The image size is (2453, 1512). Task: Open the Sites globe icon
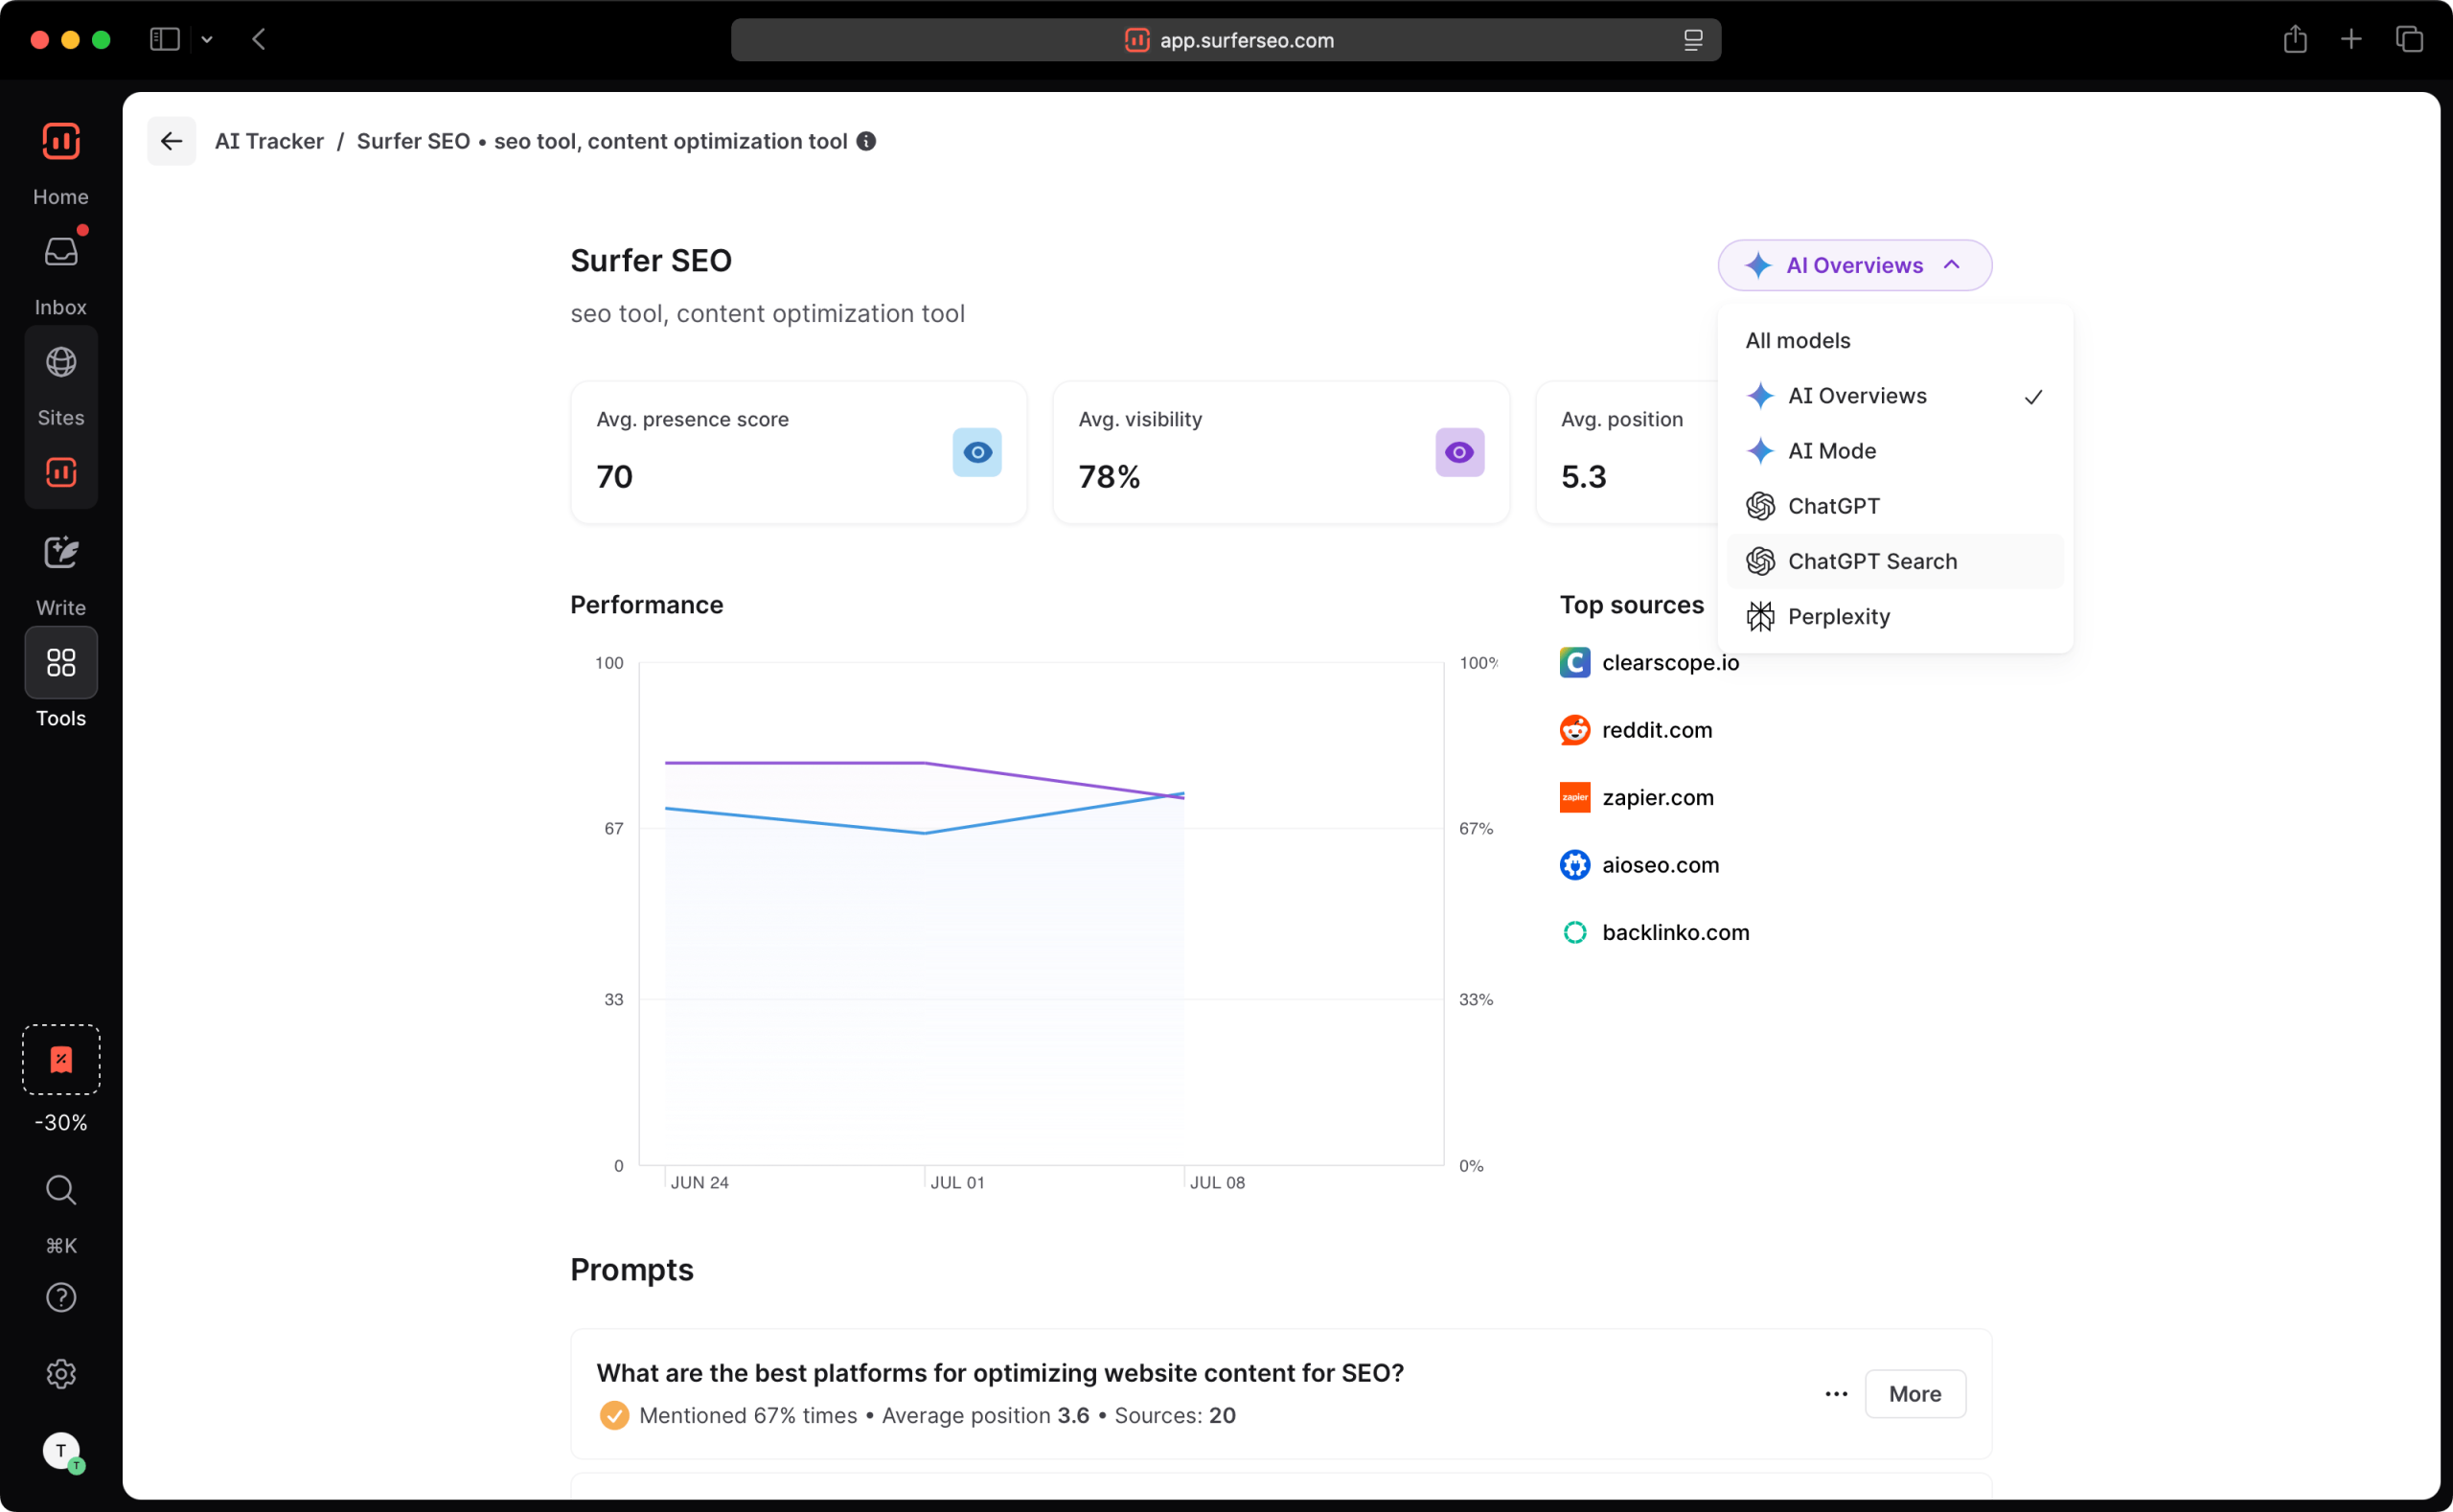coord(60,362)
